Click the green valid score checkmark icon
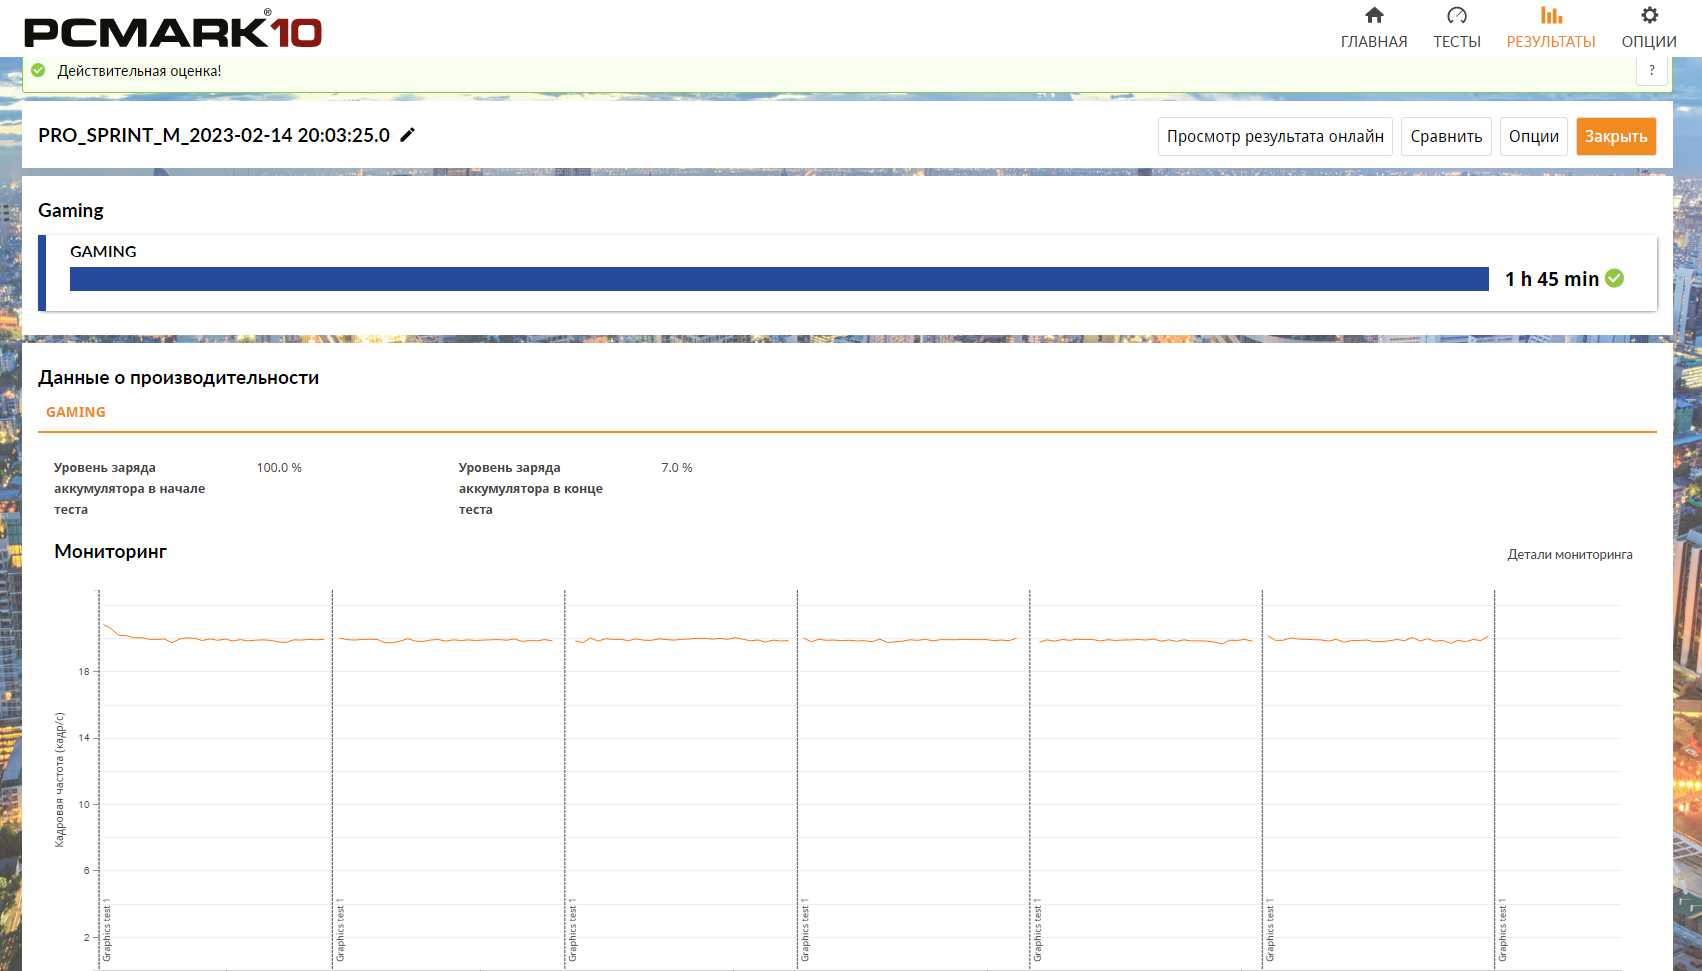 (x=38, y=71)
